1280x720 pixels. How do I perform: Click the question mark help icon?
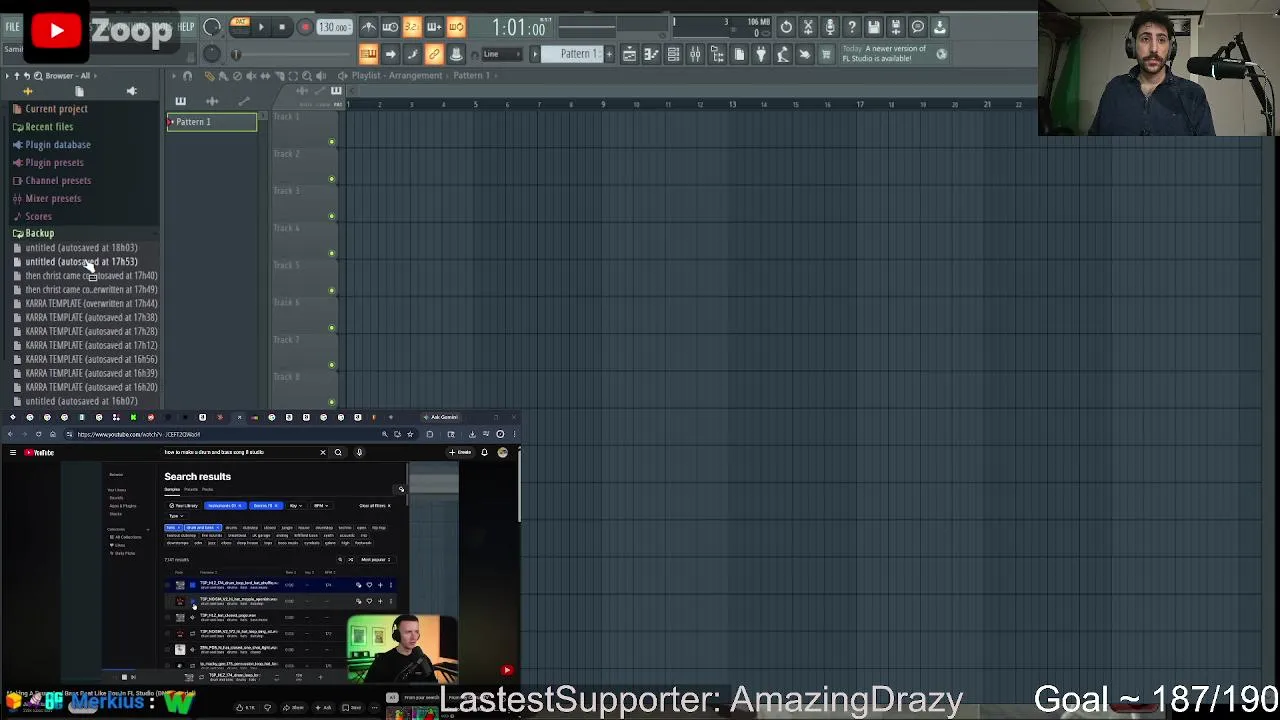tap(852, 27)
